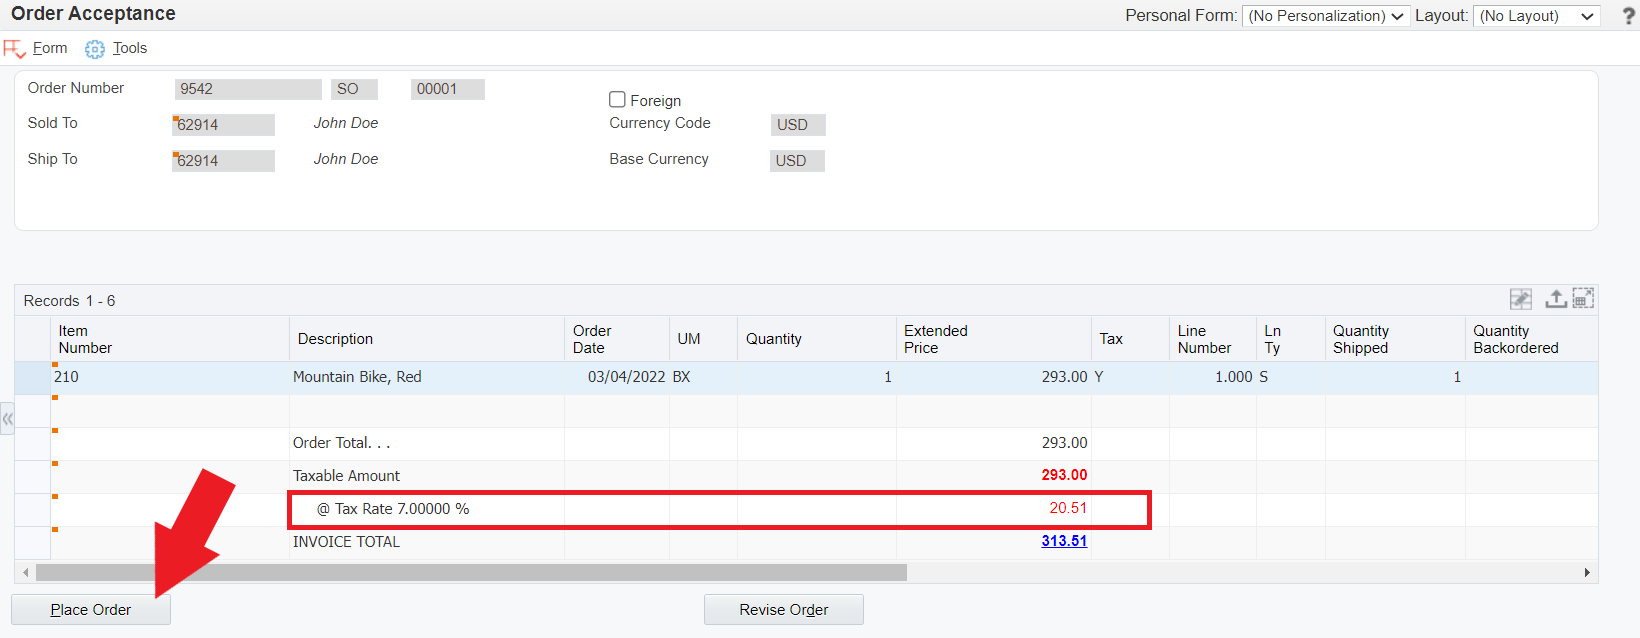Click the INVOICE TOTAL label cell

coord(427,543)
